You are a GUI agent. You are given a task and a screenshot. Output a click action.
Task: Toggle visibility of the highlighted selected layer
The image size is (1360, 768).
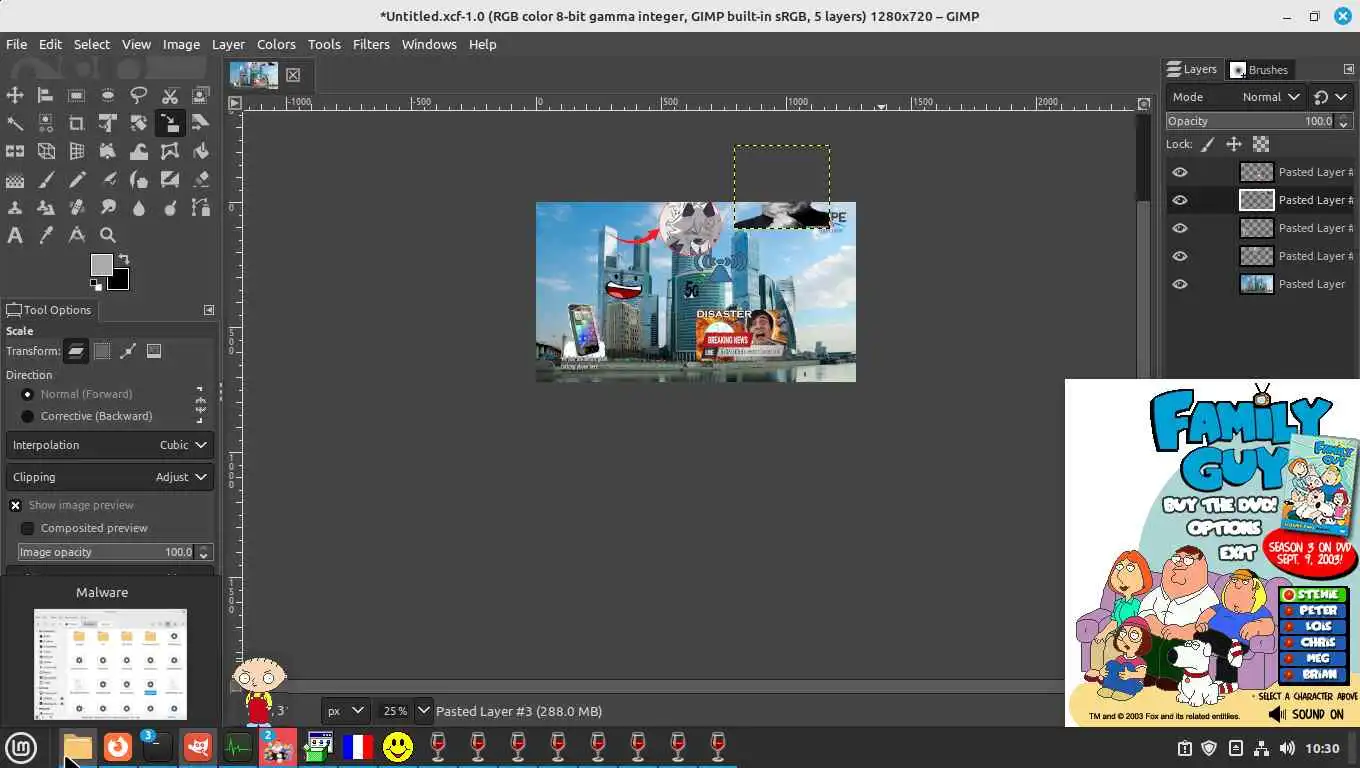1180,200
